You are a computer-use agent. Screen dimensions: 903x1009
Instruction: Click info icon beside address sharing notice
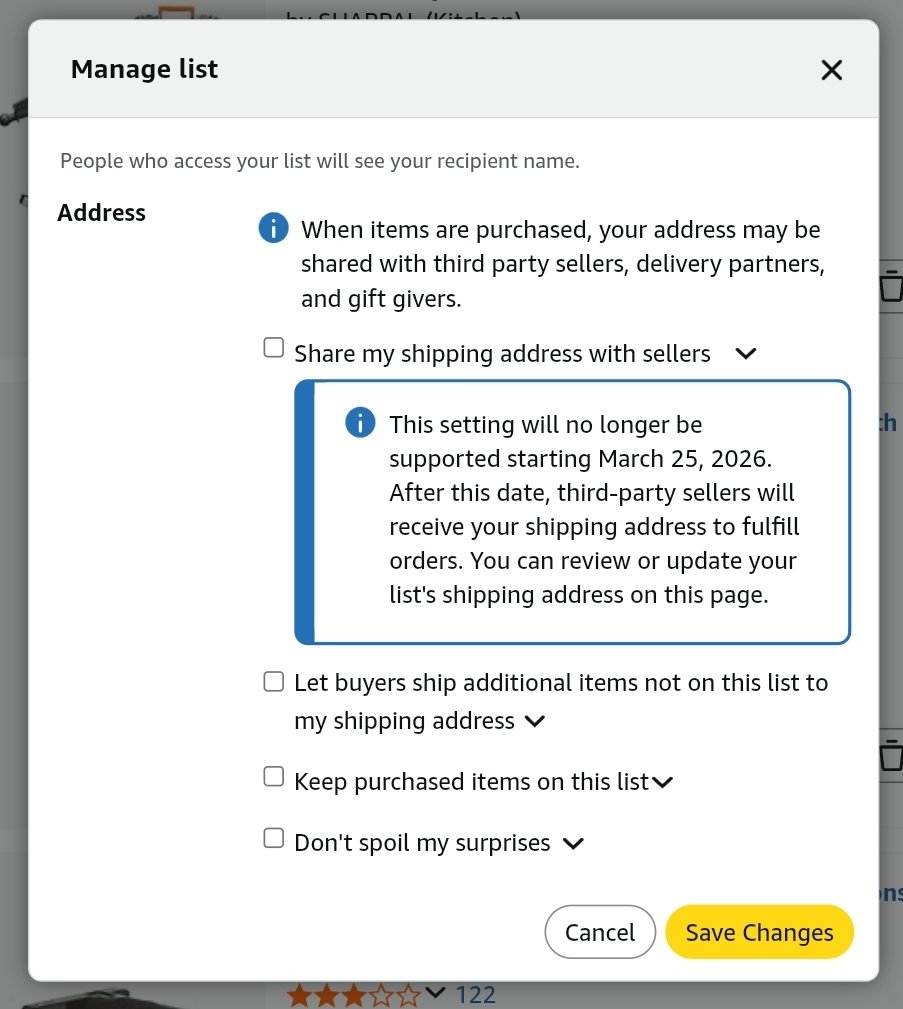[x=274, y=228]
